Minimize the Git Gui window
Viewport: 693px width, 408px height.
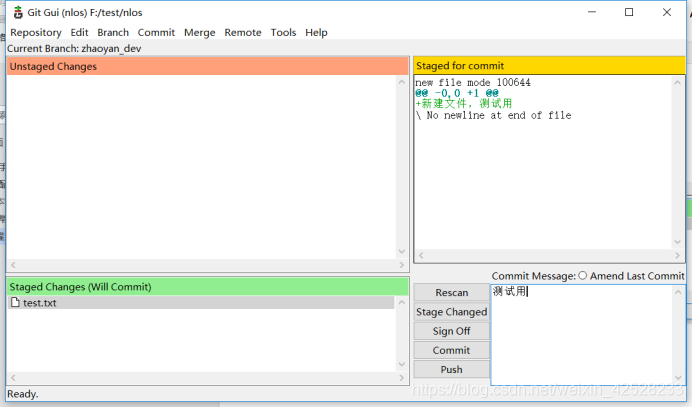click(592, 12)
